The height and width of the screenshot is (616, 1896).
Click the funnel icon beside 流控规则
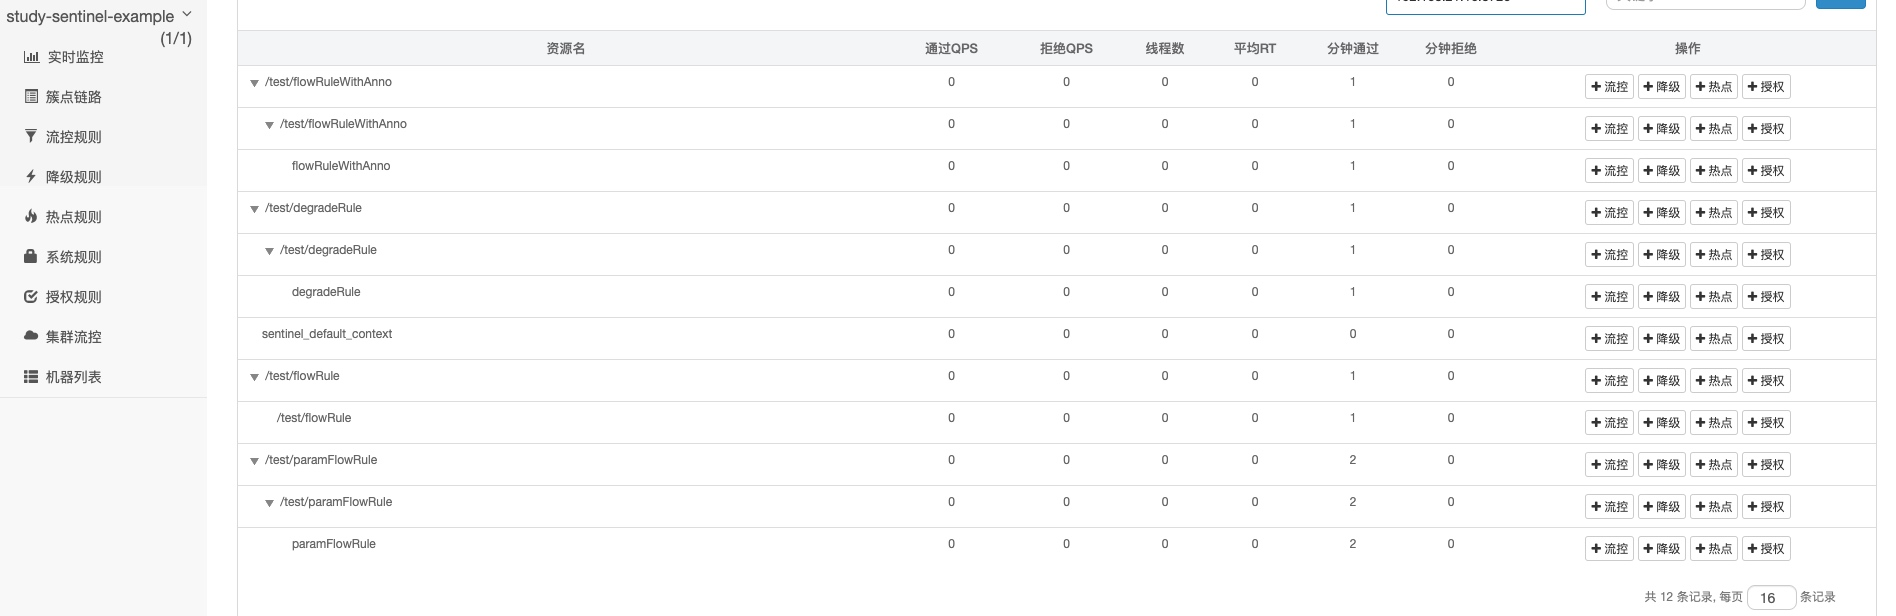31,136
